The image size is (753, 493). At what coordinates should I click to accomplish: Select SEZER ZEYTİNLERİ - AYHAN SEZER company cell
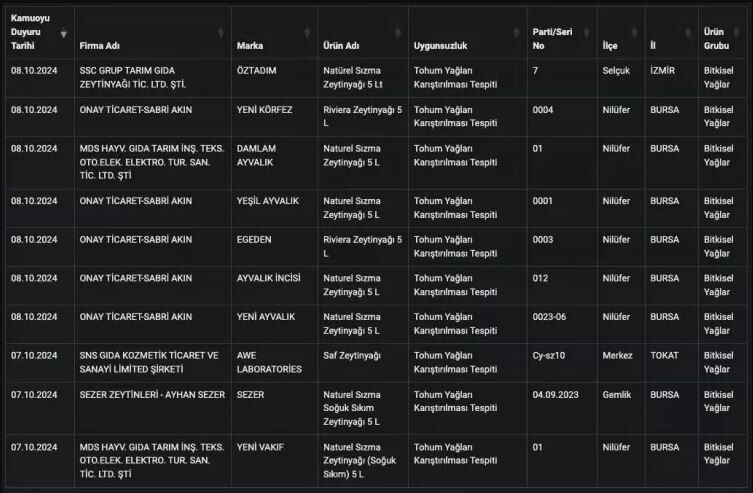(152, 394)
